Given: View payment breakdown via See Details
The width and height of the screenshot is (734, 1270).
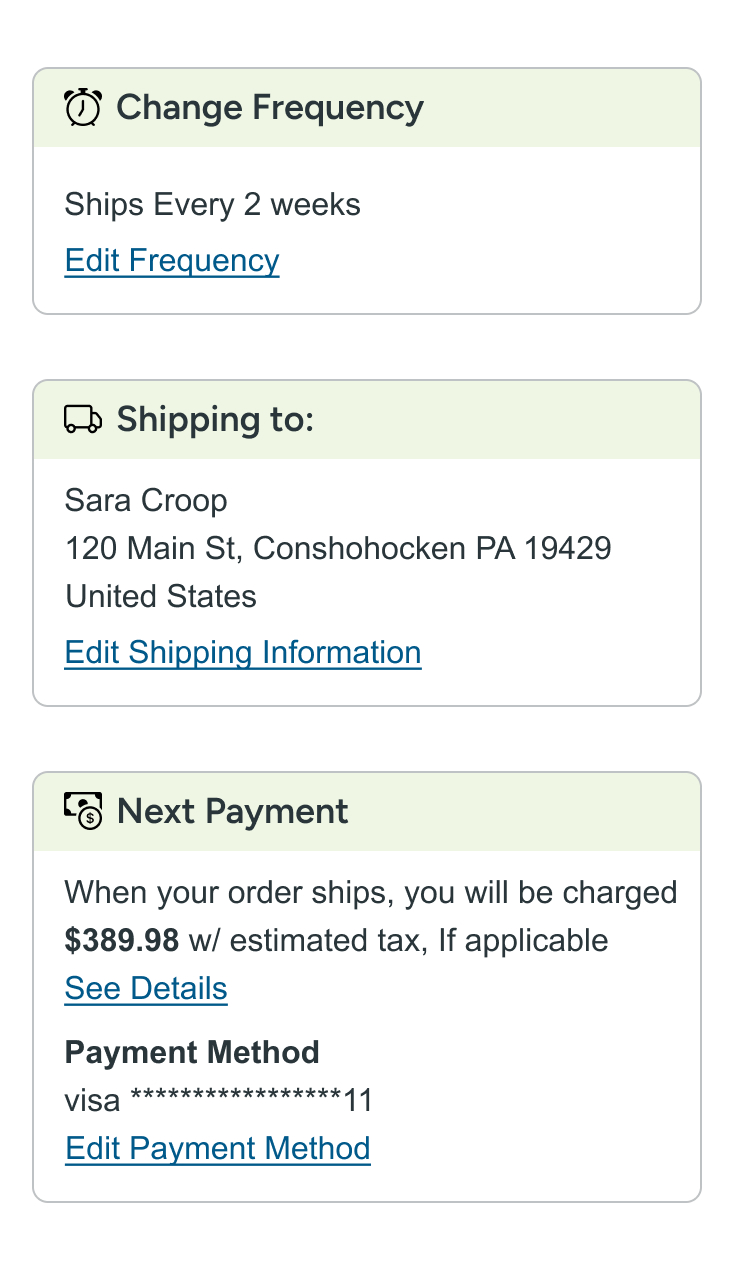Looking at the screenshot, I should [146, 988].
